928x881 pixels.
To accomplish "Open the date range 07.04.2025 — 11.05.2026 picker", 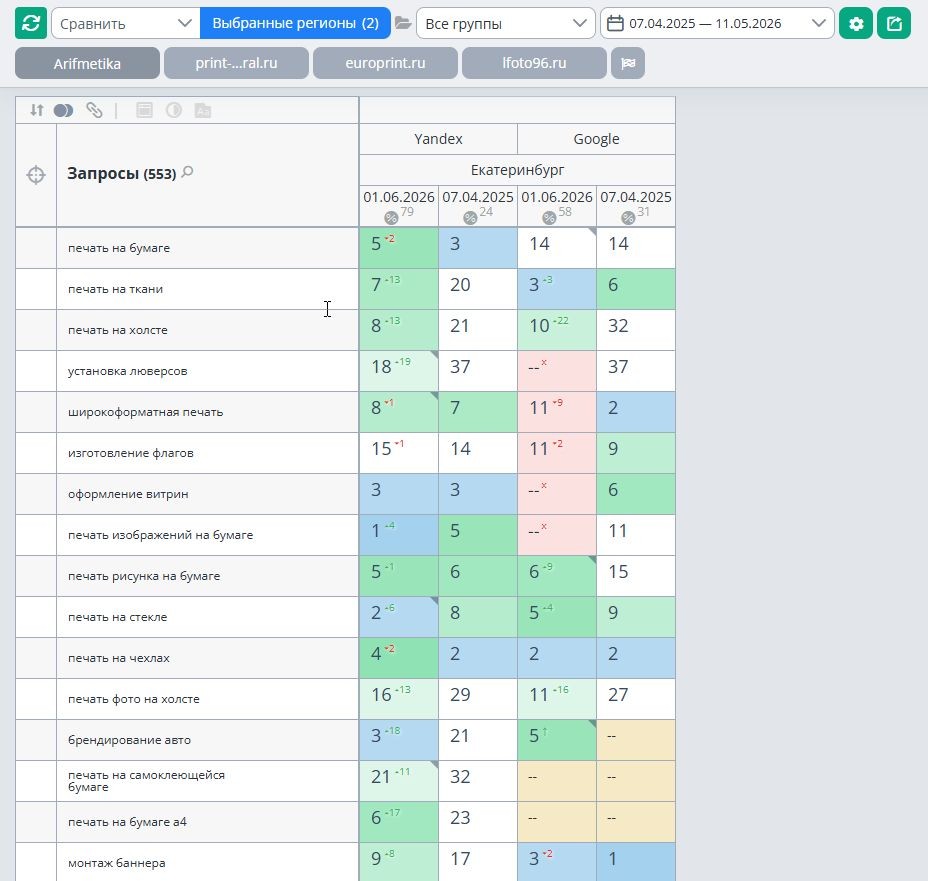I will pos(717,24).
